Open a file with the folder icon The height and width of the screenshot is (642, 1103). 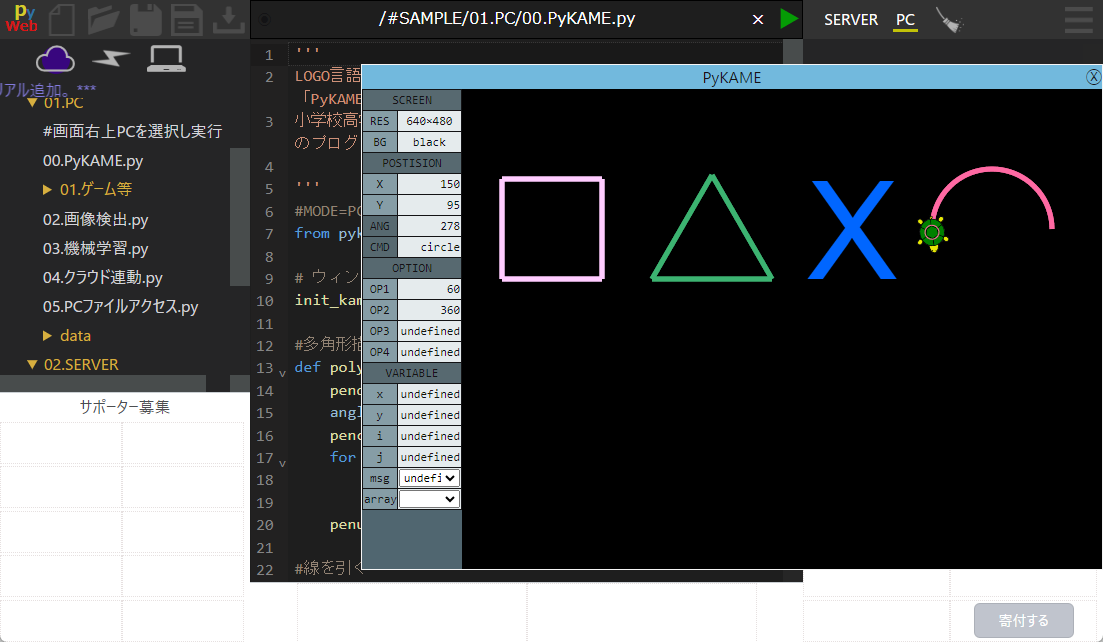pos(102,20)
